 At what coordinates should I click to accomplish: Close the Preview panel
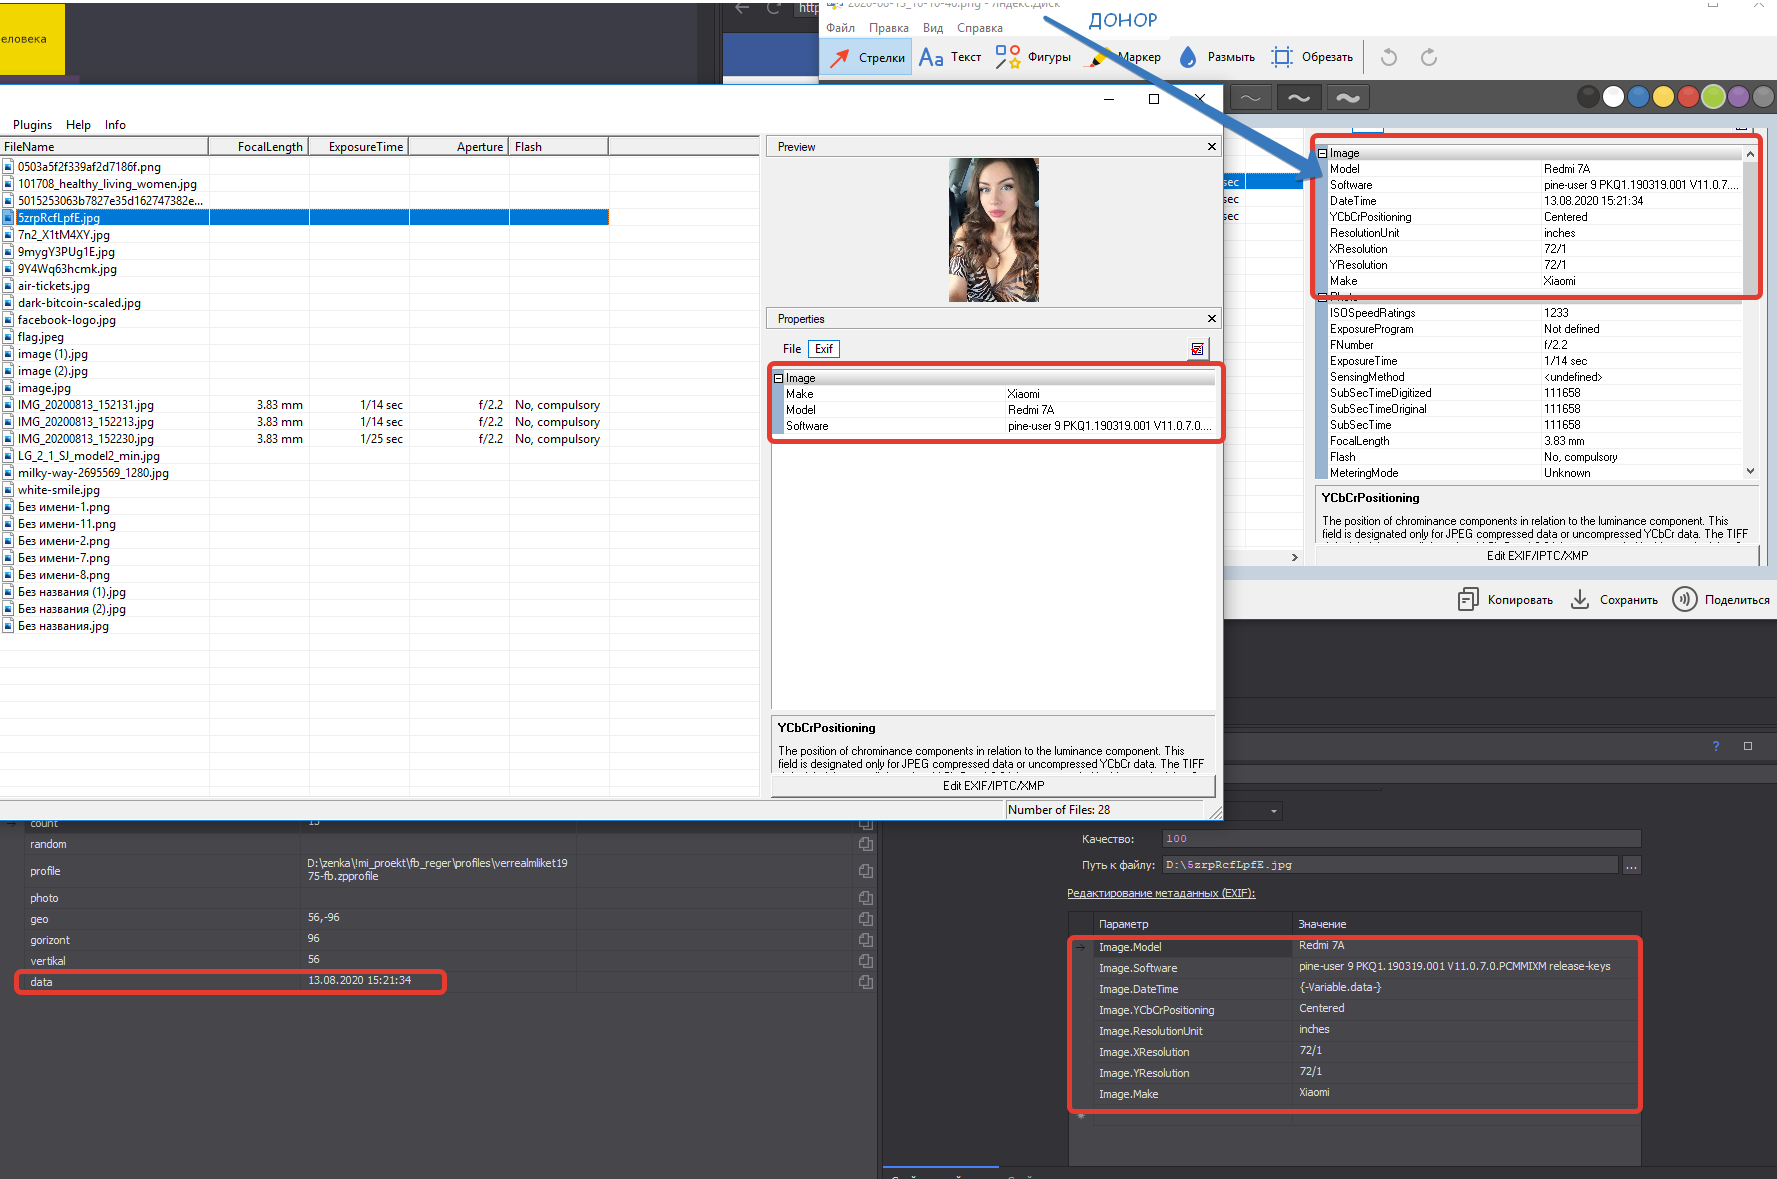(1212, 147)
